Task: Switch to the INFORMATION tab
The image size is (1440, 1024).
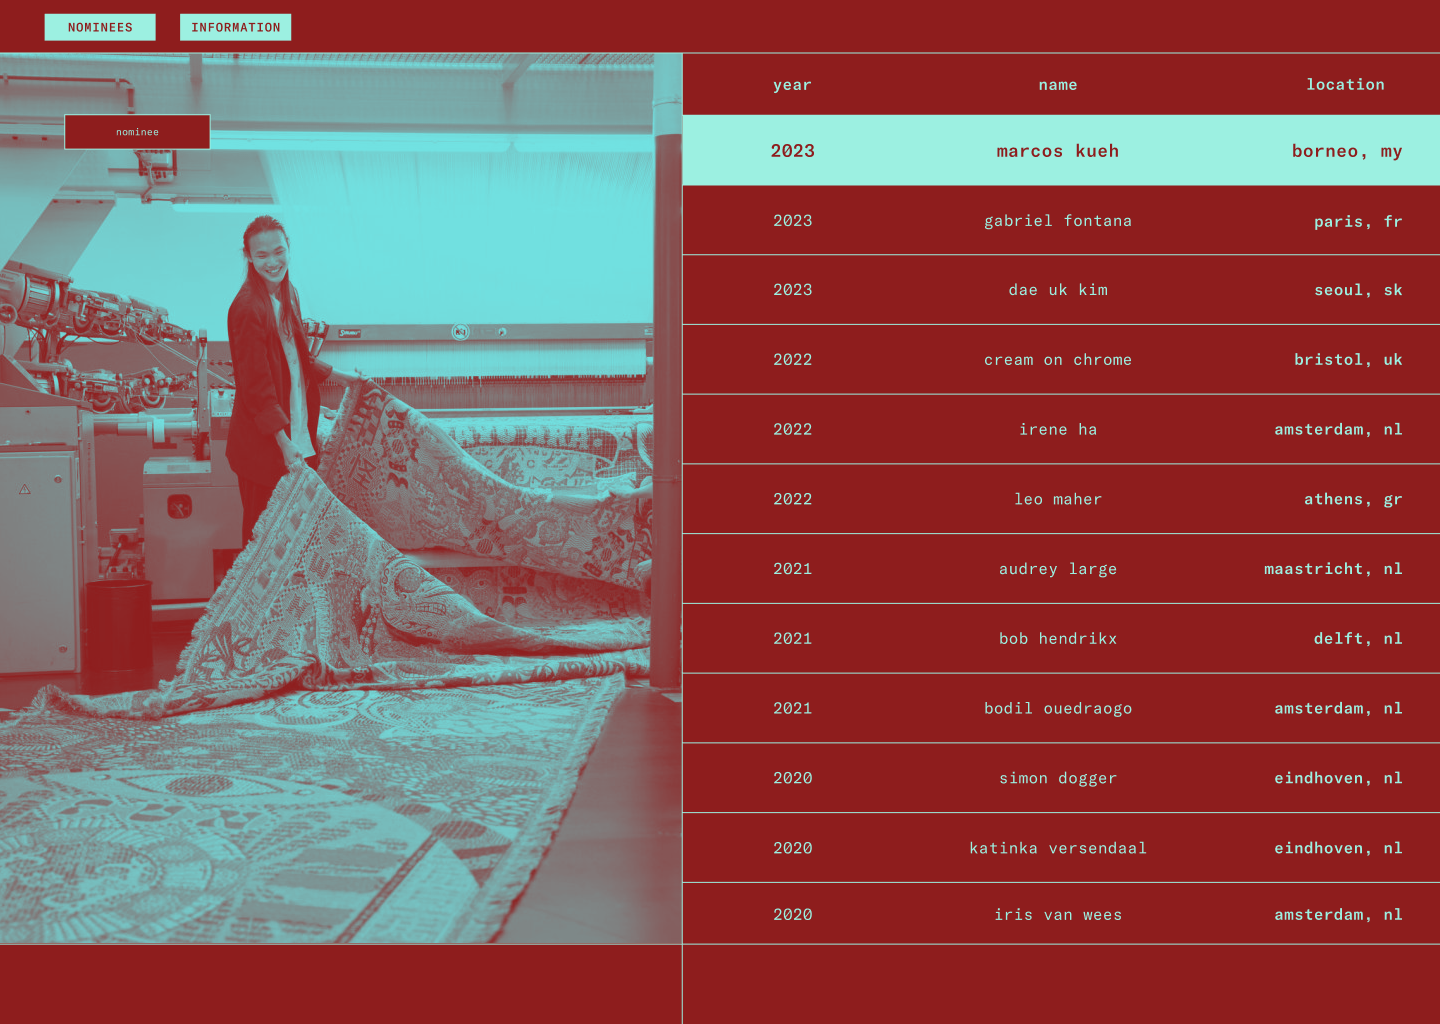Action: tap(236, 27)
